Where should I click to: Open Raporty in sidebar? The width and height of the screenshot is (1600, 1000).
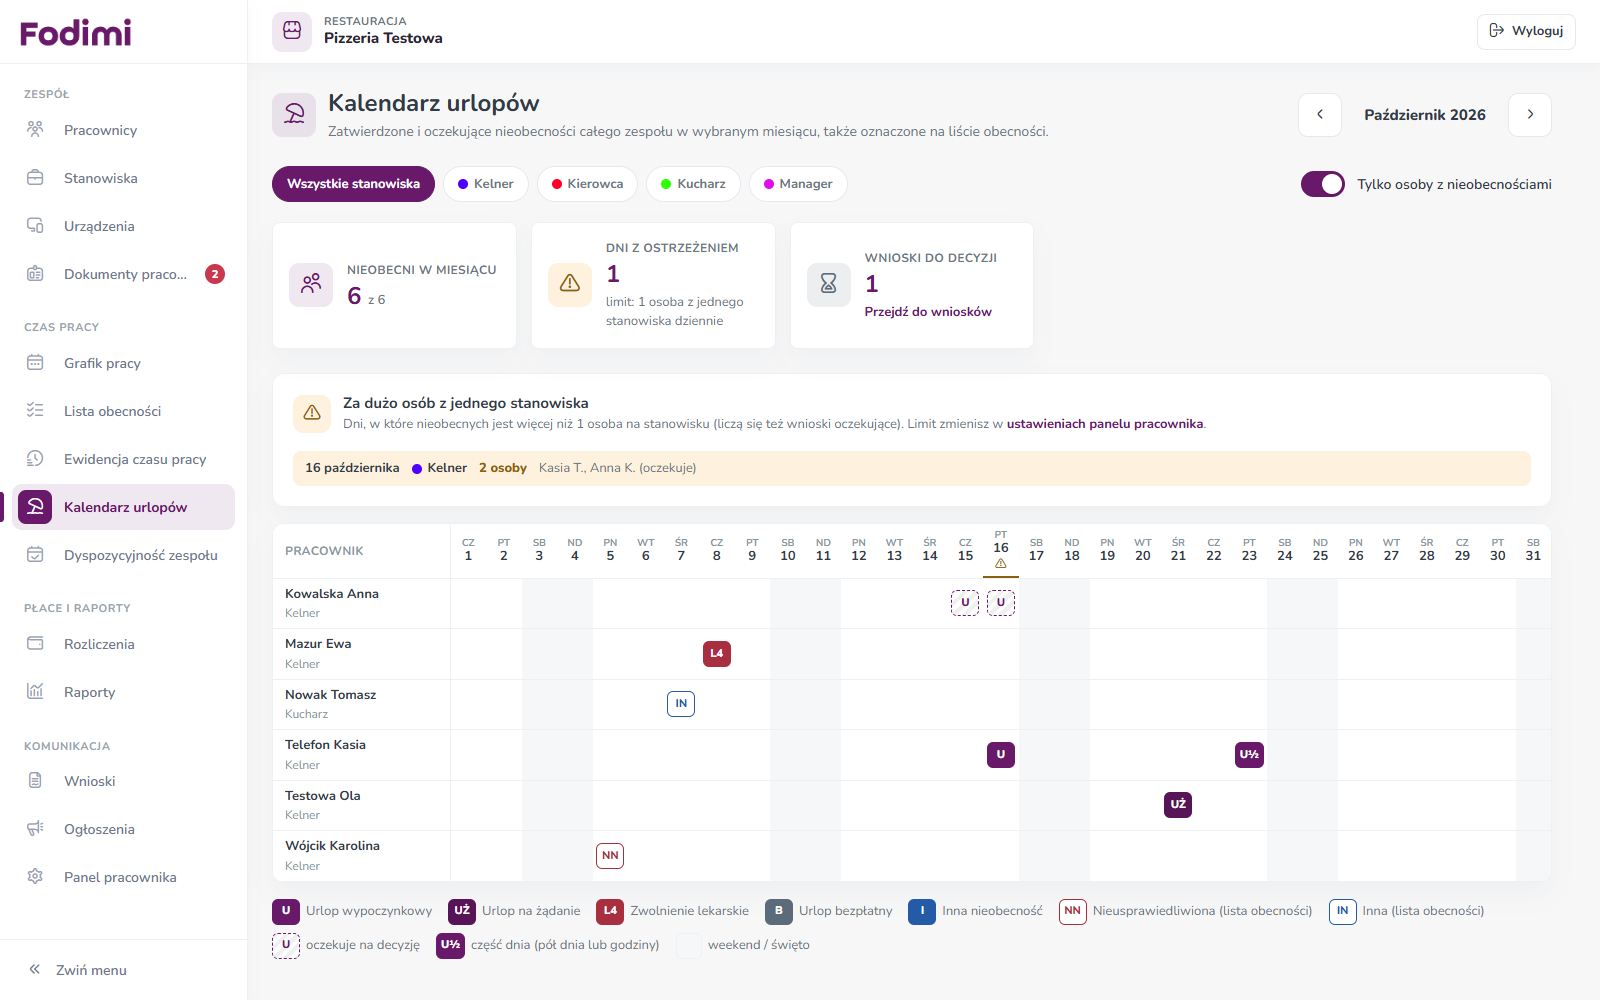pyautogui.click(x=124, y=692)
